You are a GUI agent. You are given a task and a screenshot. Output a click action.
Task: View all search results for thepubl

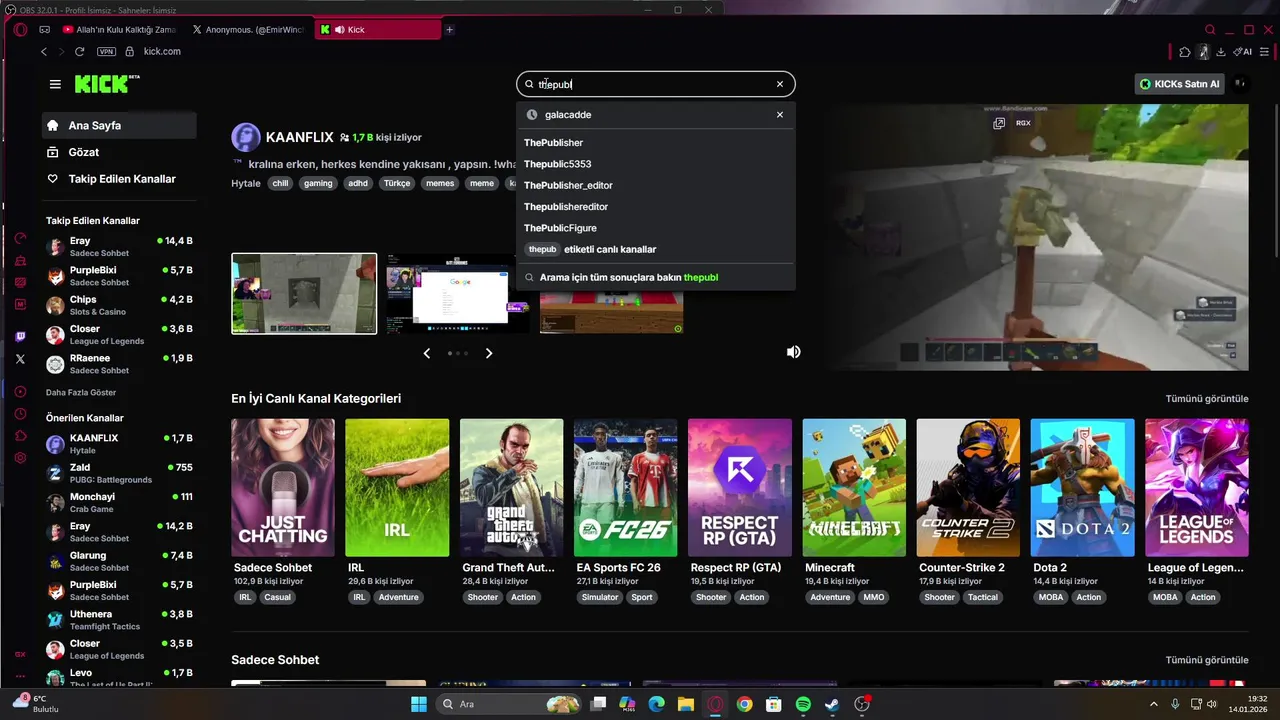[629, 277]
